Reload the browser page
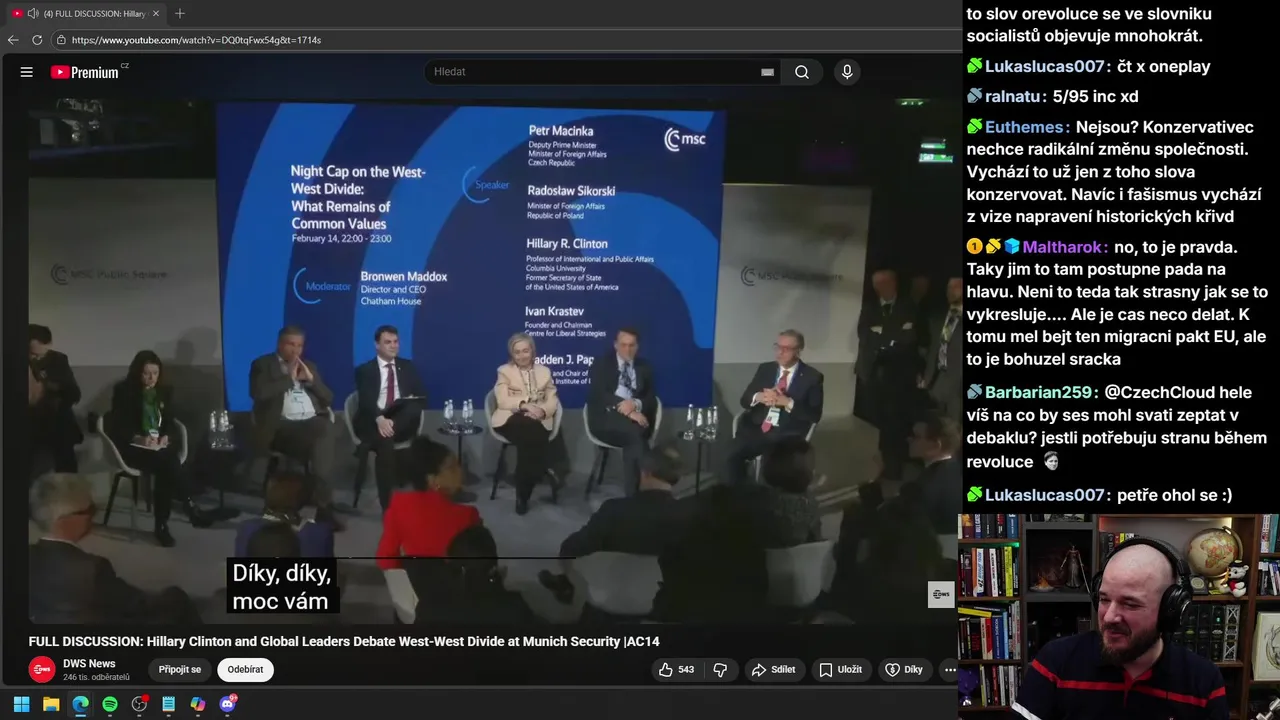This screenshot has width=1280, height=720. point(37,40)
